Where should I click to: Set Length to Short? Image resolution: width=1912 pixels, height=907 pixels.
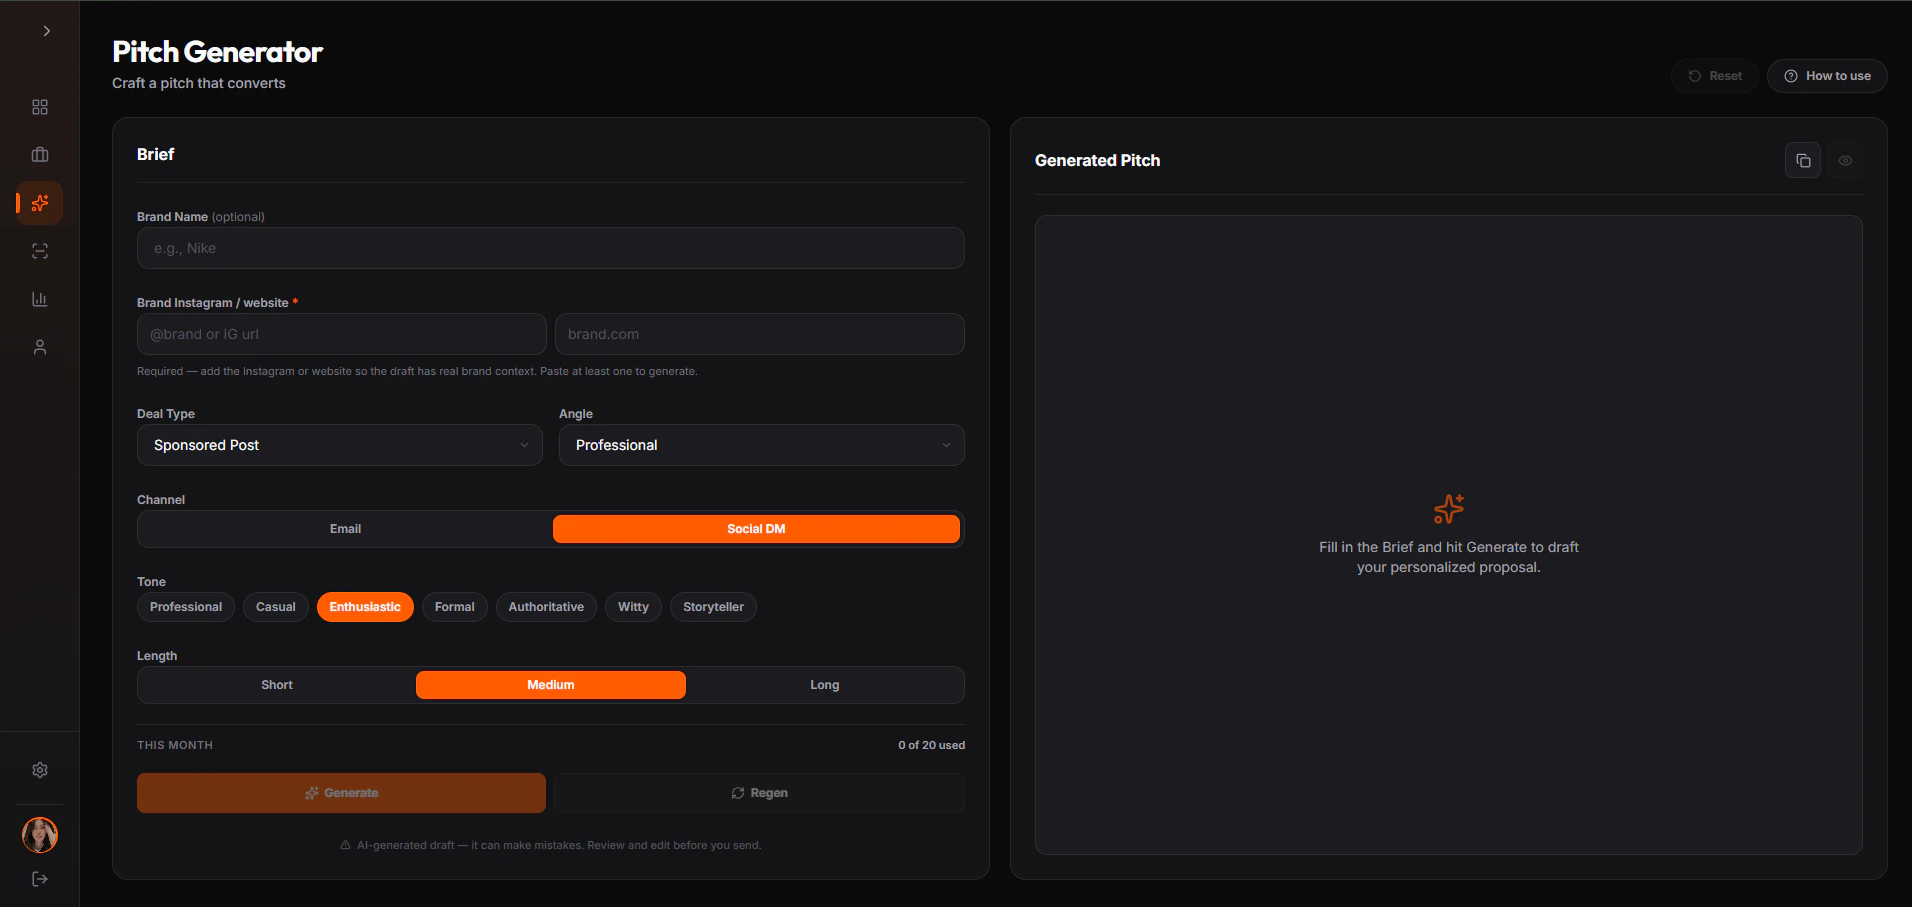(277, 685)
